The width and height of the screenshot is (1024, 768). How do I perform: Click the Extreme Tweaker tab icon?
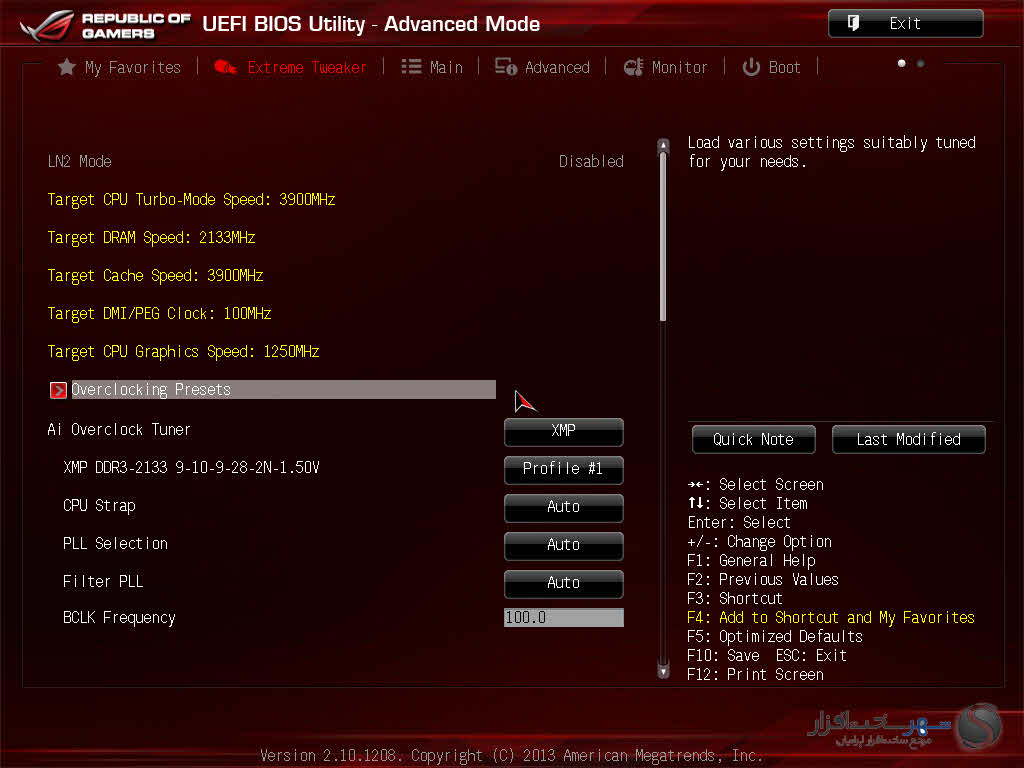(226, 67)
